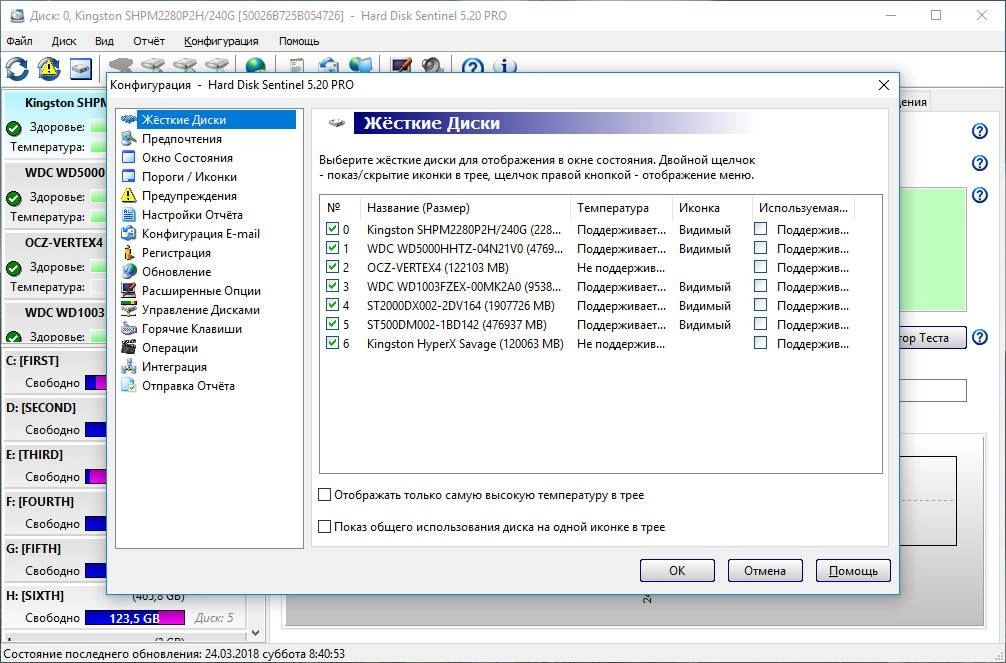Click the H: [SIXTH] free space bar

click(x=135, y=618)
